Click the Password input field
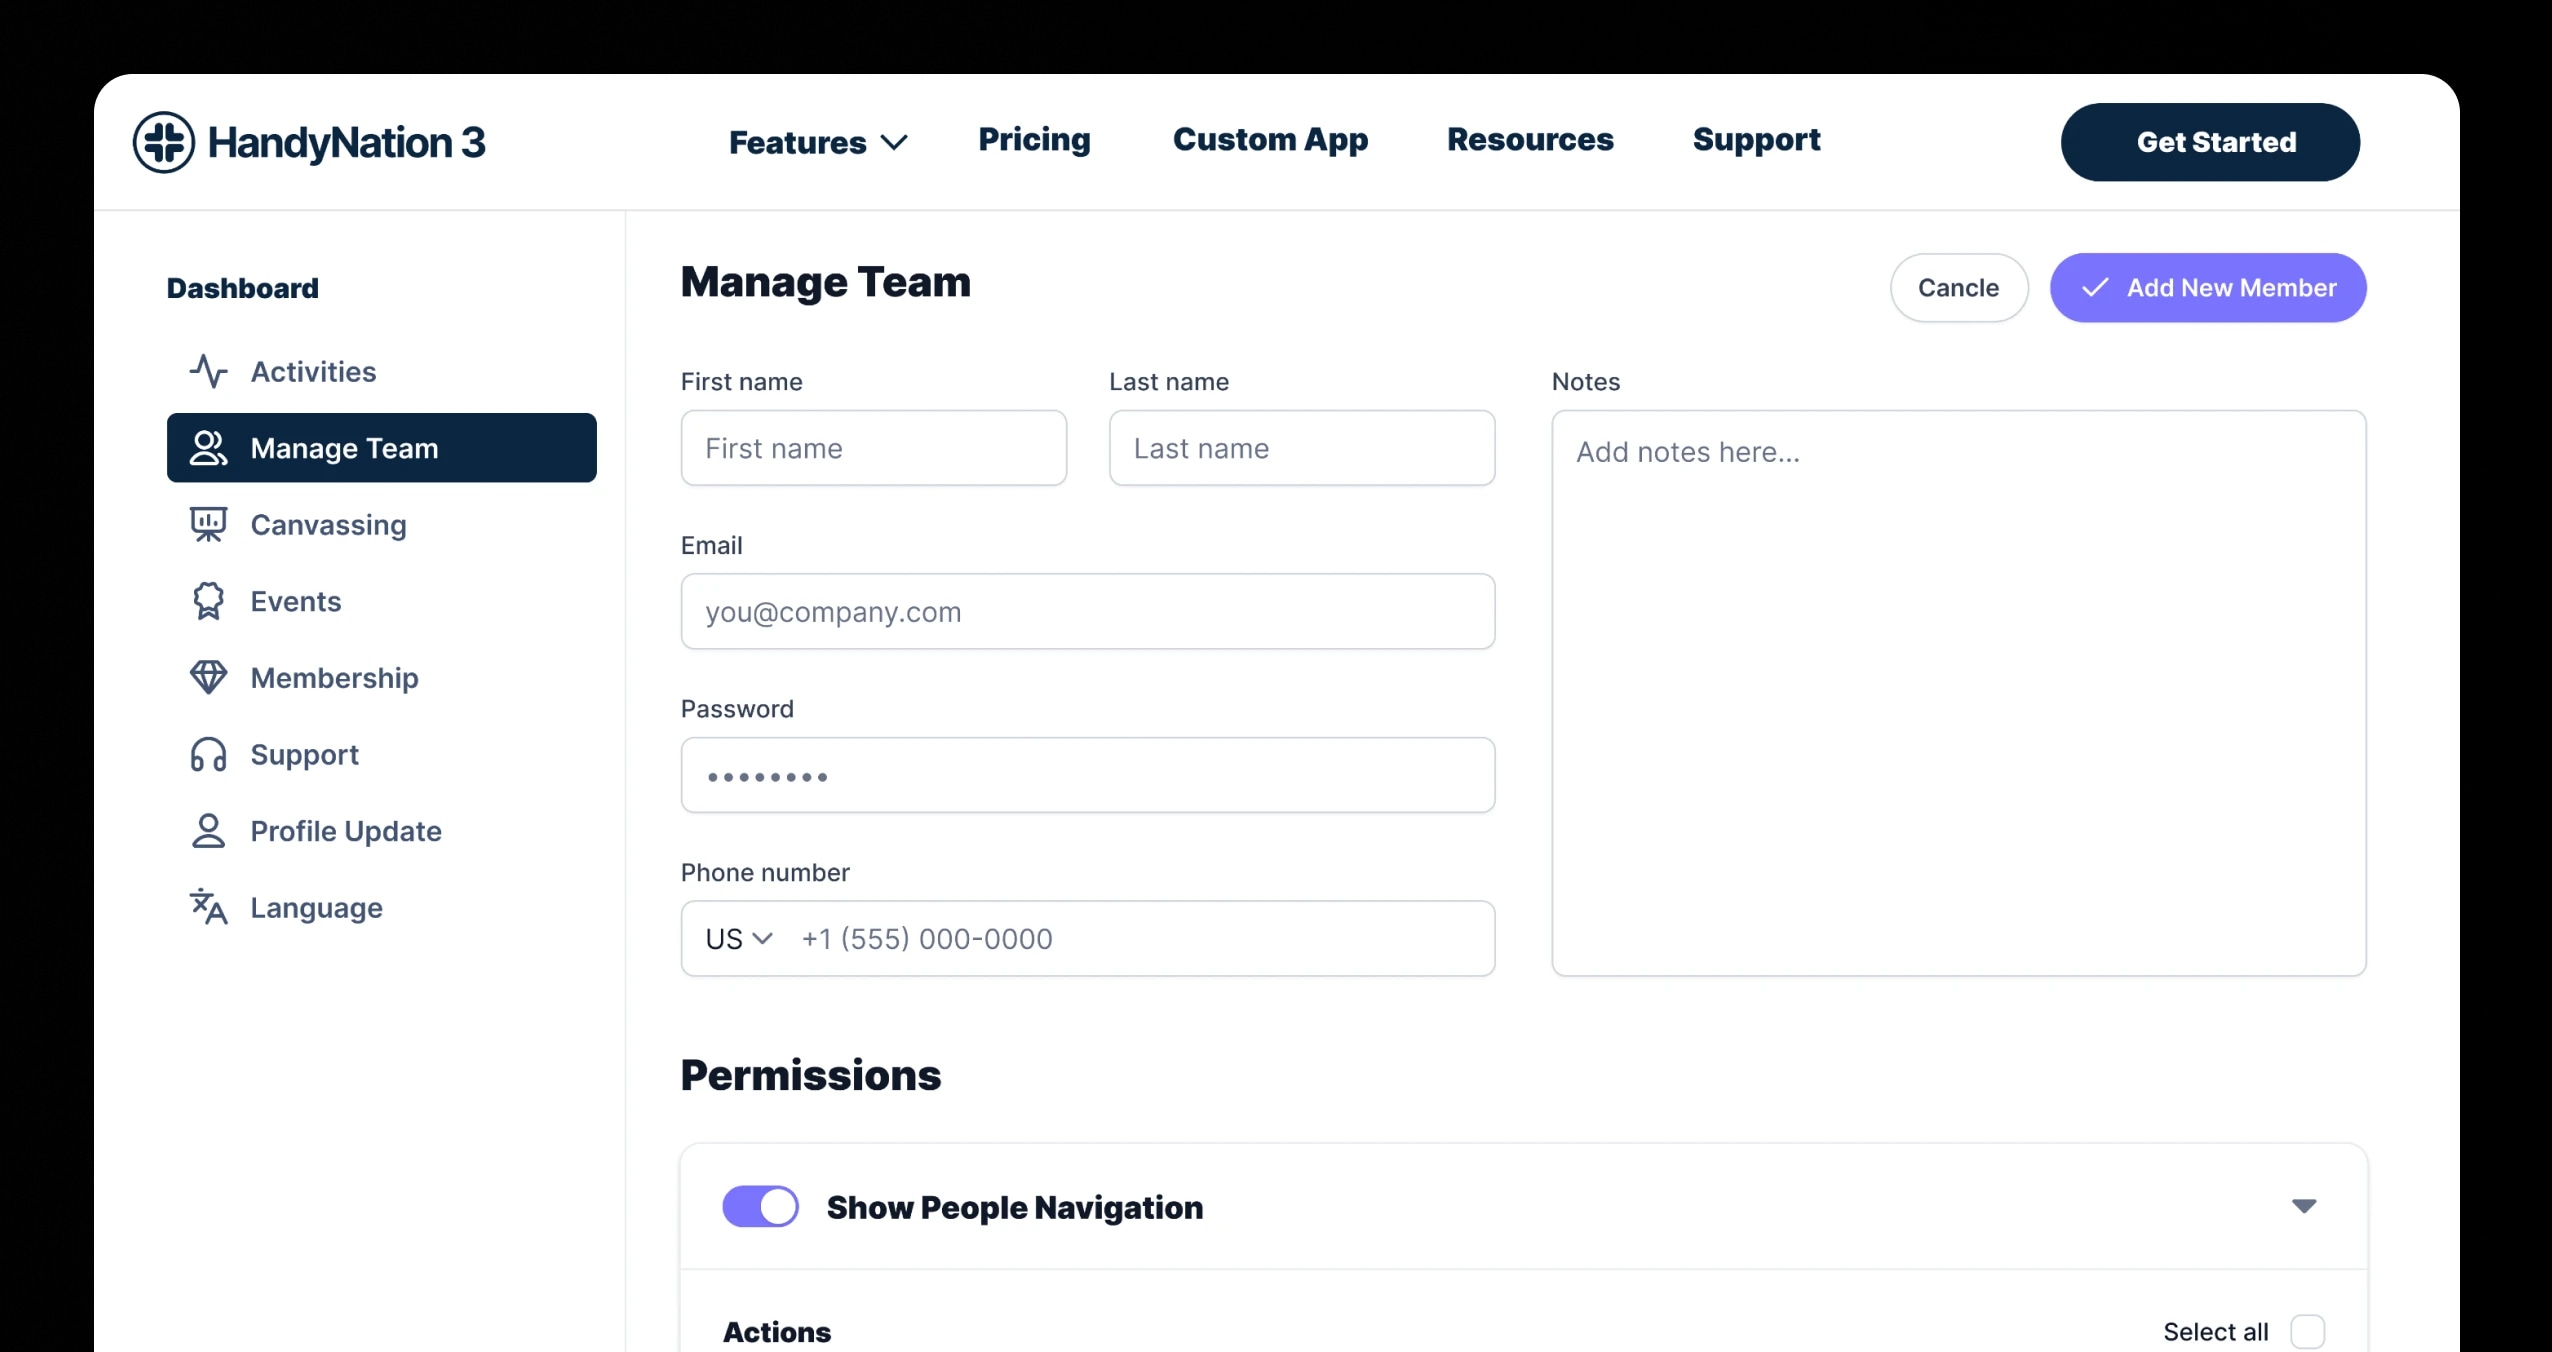This screenshot has width=2552, height=1352. click(1088, 775)
